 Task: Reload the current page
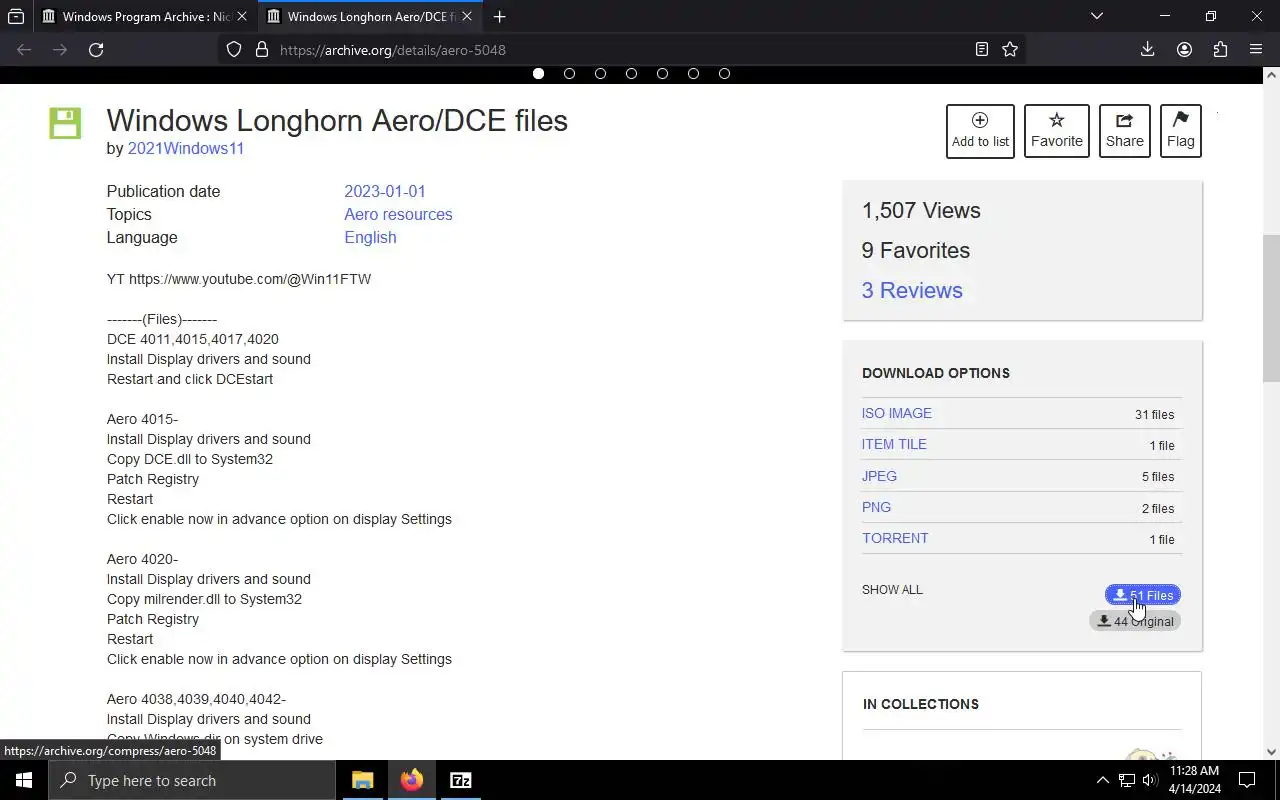tap(96, 49)
